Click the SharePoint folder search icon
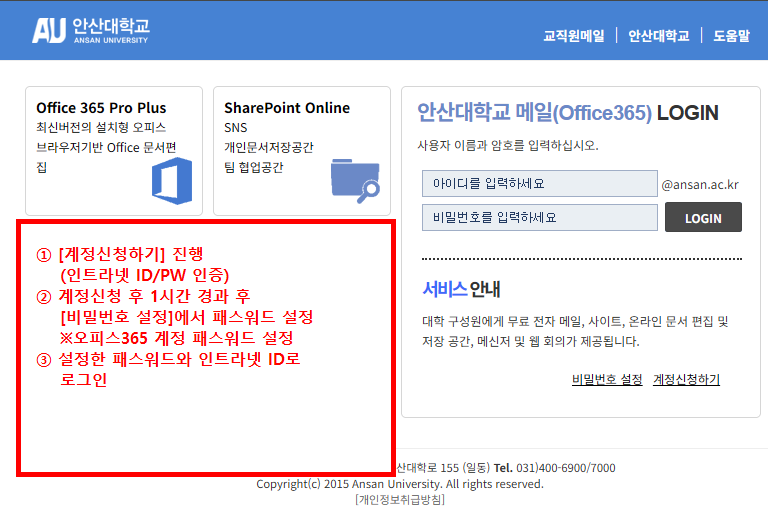 pos(355,180)
